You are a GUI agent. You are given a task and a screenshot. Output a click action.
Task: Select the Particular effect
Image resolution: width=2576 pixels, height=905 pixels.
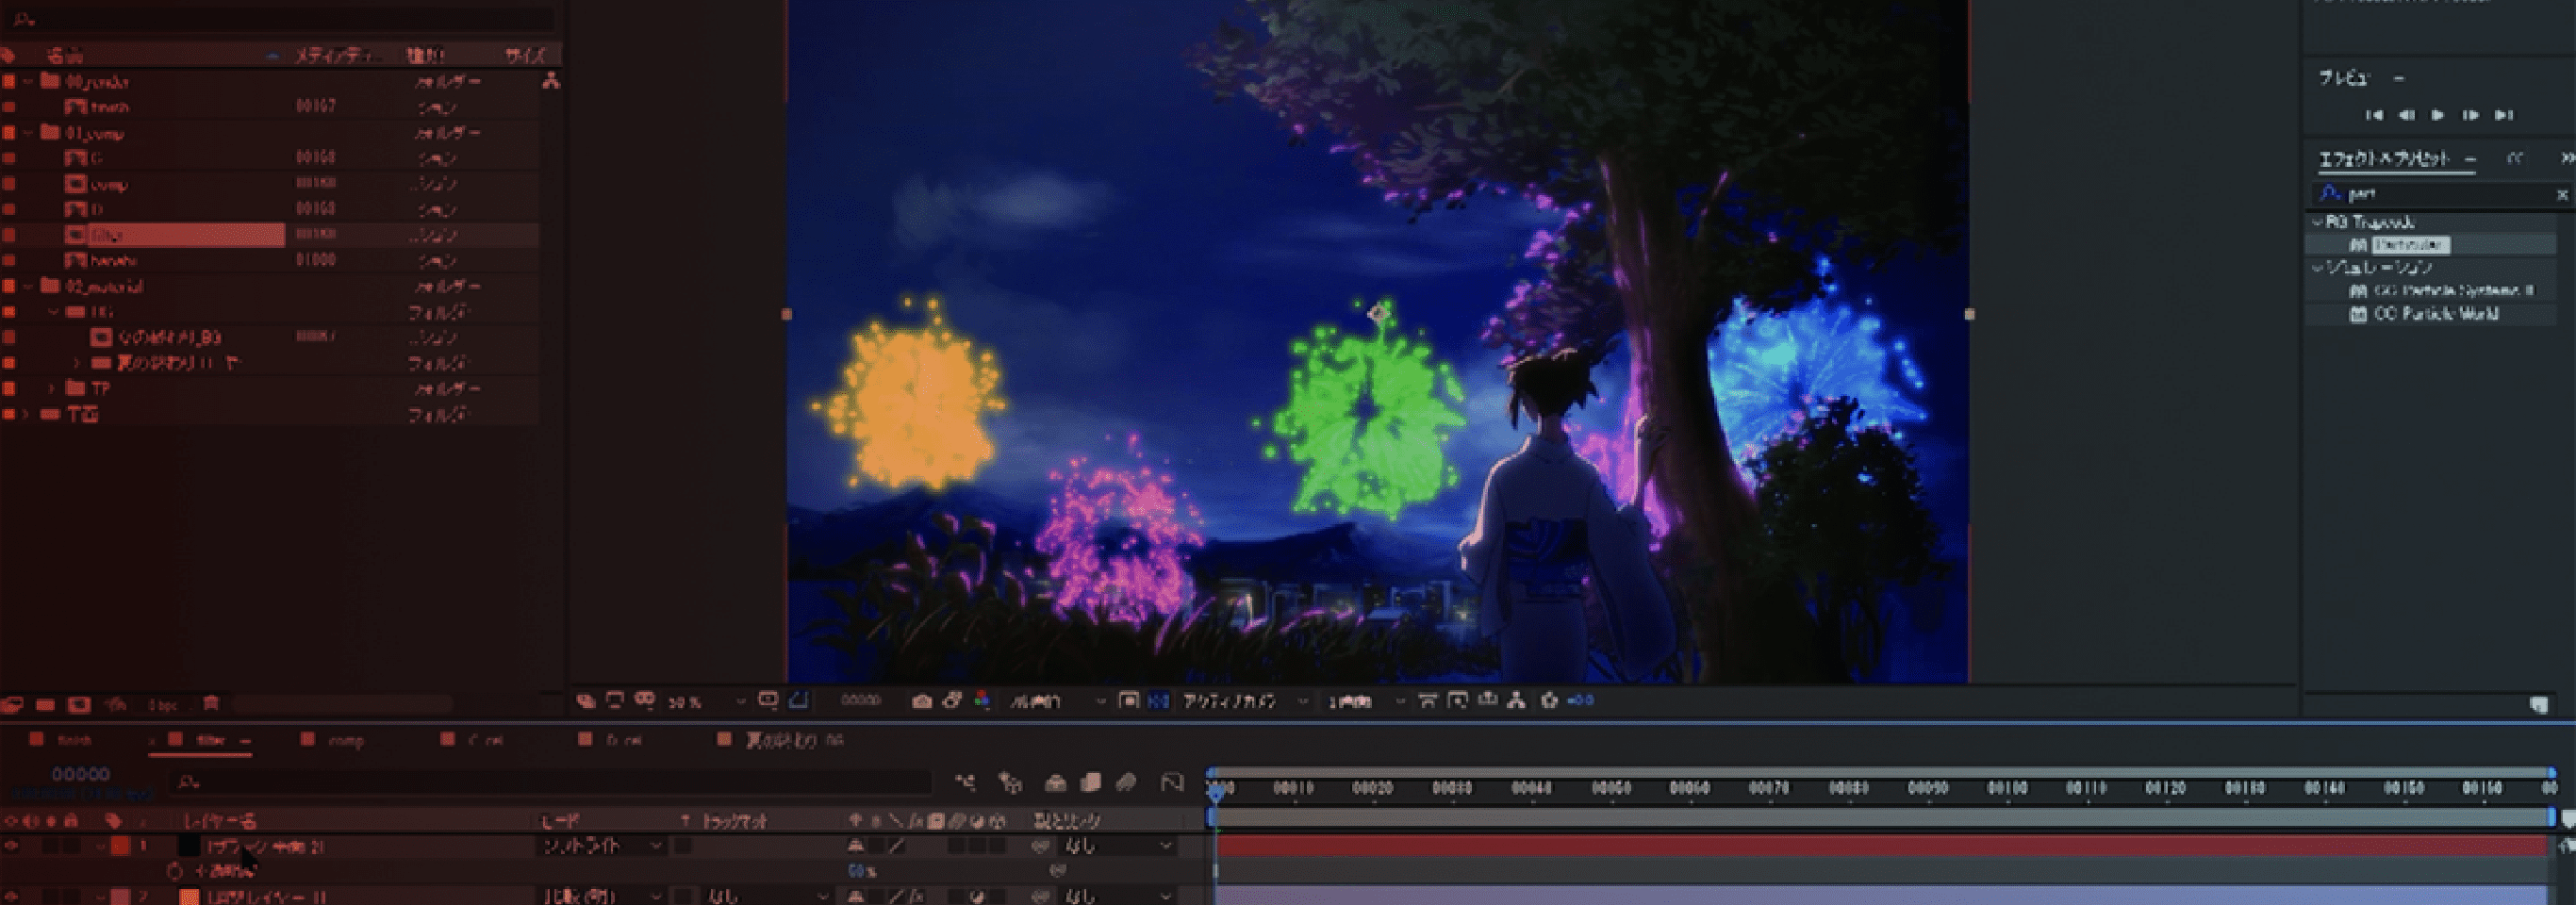click(x=2410, y=245)
